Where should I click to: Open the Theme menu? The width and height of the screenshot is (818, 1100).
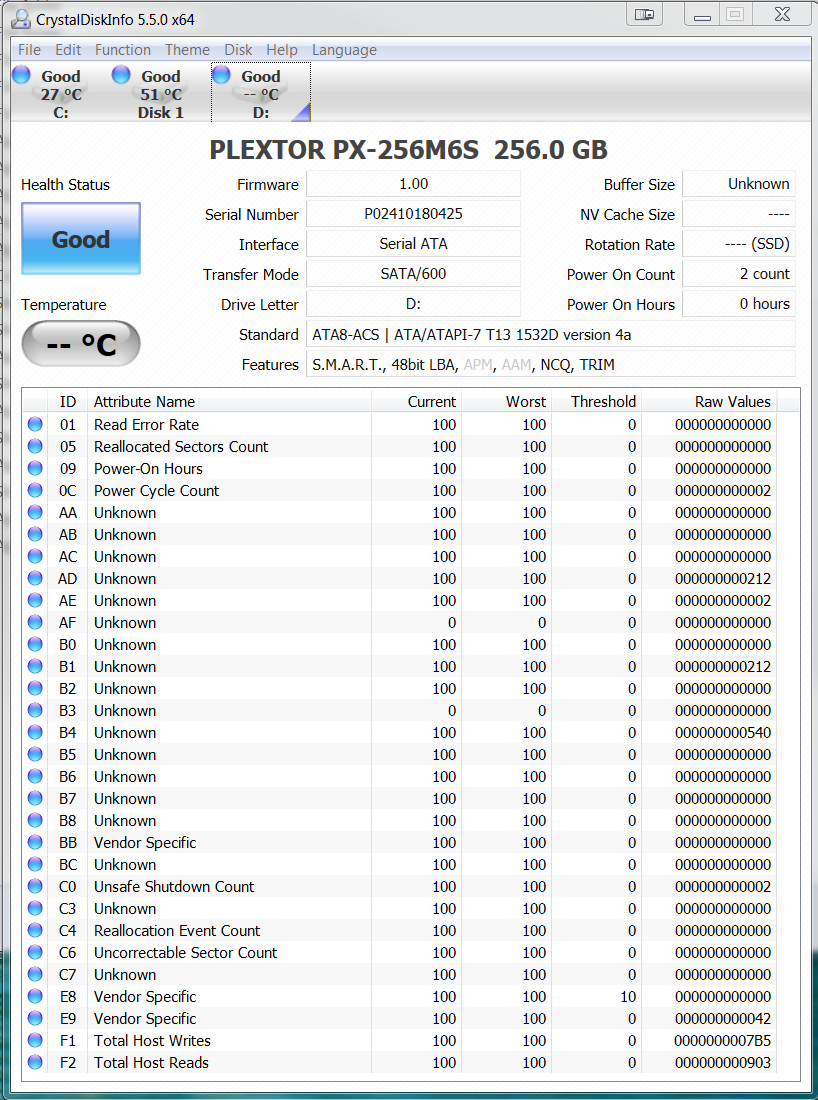[x=187, y=50]
